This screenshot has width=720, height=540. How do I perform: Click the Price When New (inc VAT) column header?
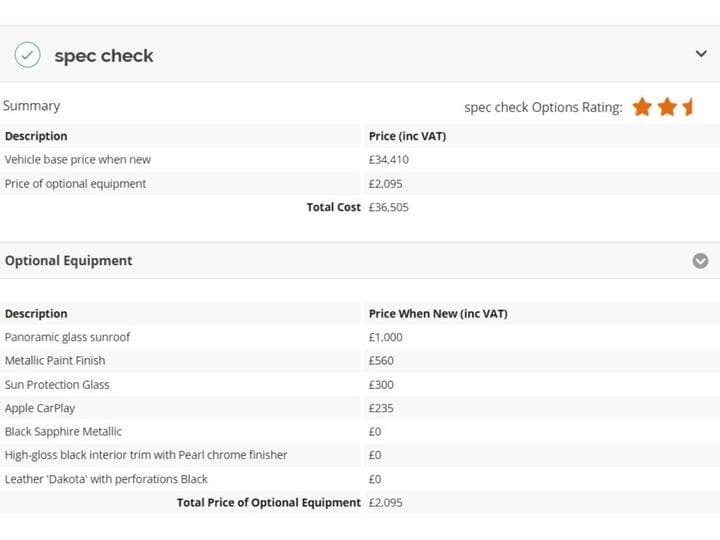pos(438,314)
